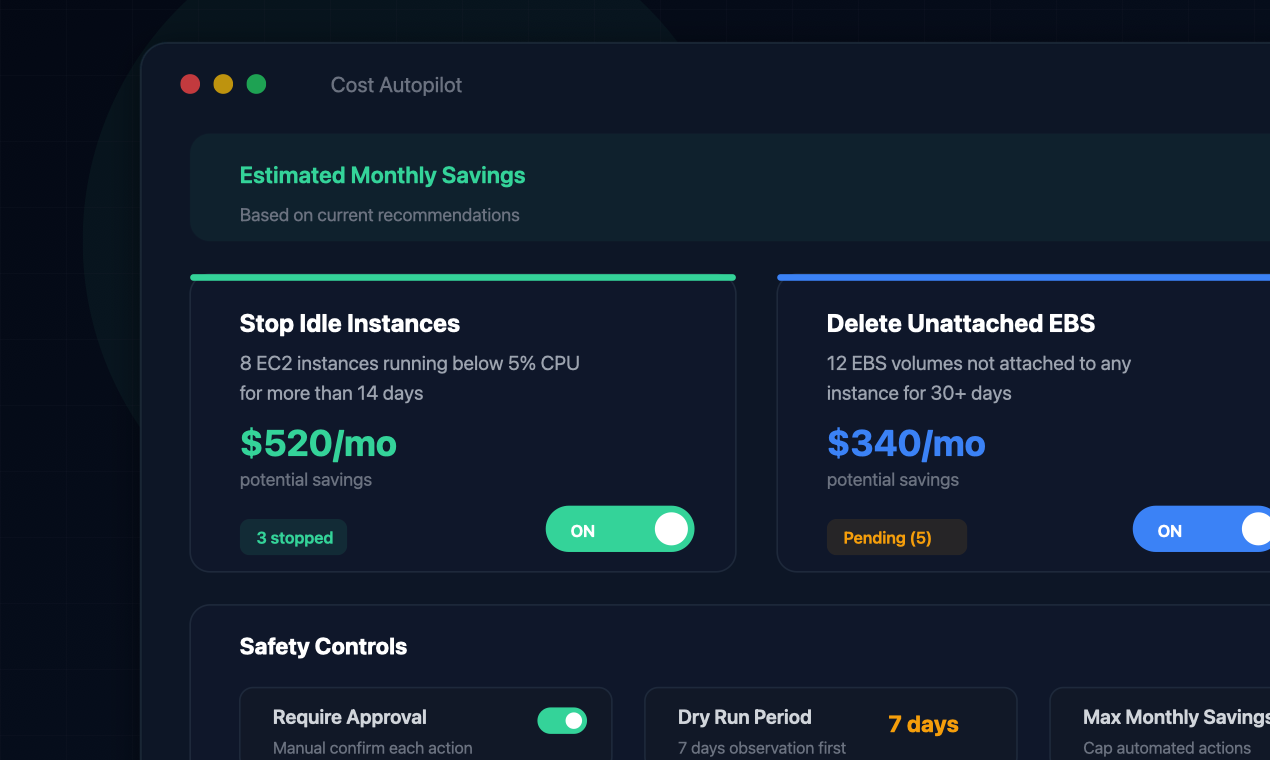This screenshot has width=1270, height=760.
Task: Turn off the Stop Idle Instances automation
Action: (x=620, y=529)
